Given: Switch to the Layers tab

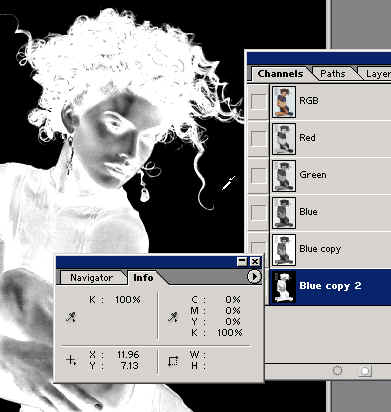Looking at the screenshot, I should [377, 74].
